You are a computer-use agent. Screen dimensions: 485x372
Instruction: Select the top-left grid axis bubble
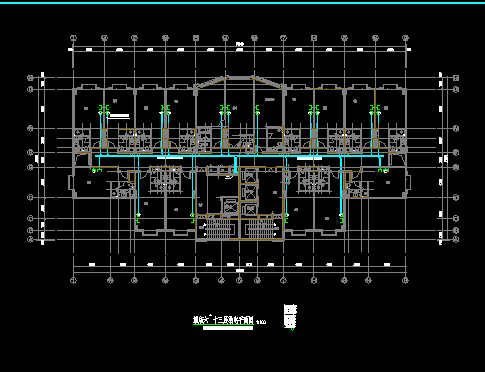click(x=73, y=38)
